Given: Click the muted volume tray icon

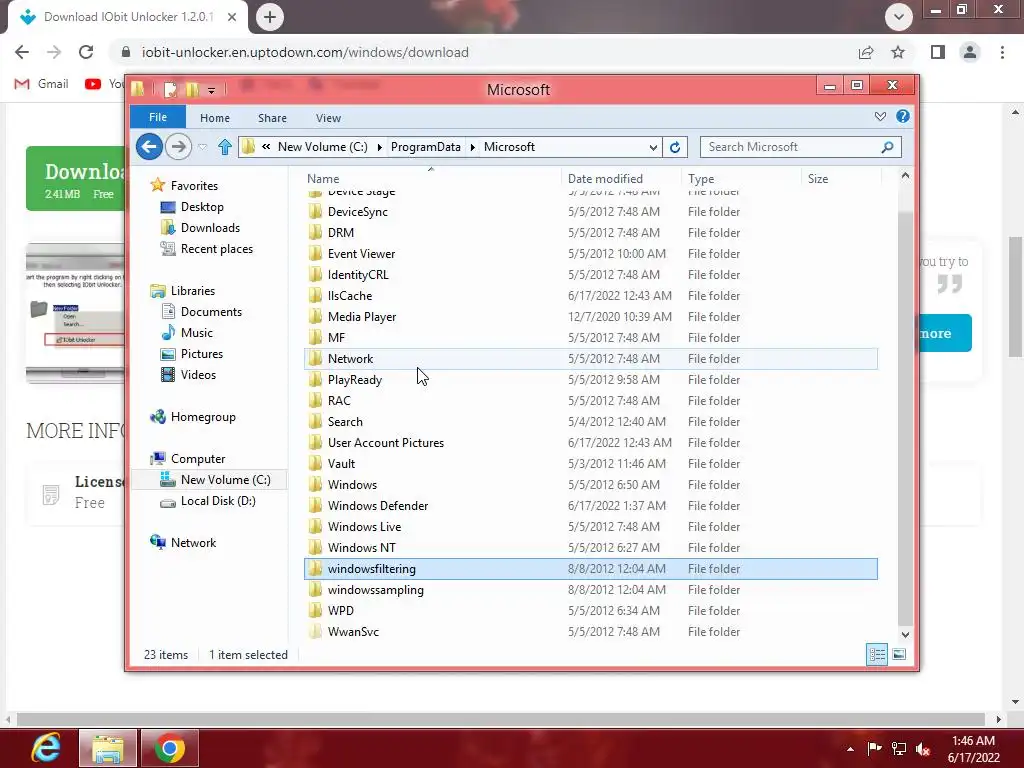Looking at the screenshot, I should 923,749.
